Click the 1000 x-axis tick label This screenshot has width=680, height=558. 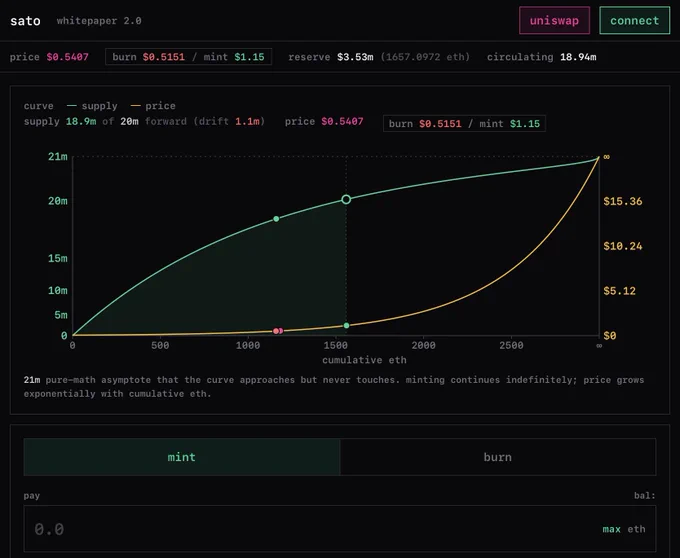[248, 346]
